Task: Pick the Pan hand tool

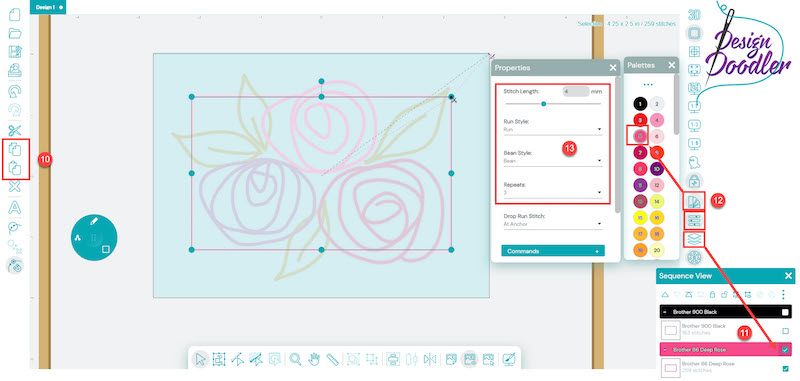Action: click(314, 359)
